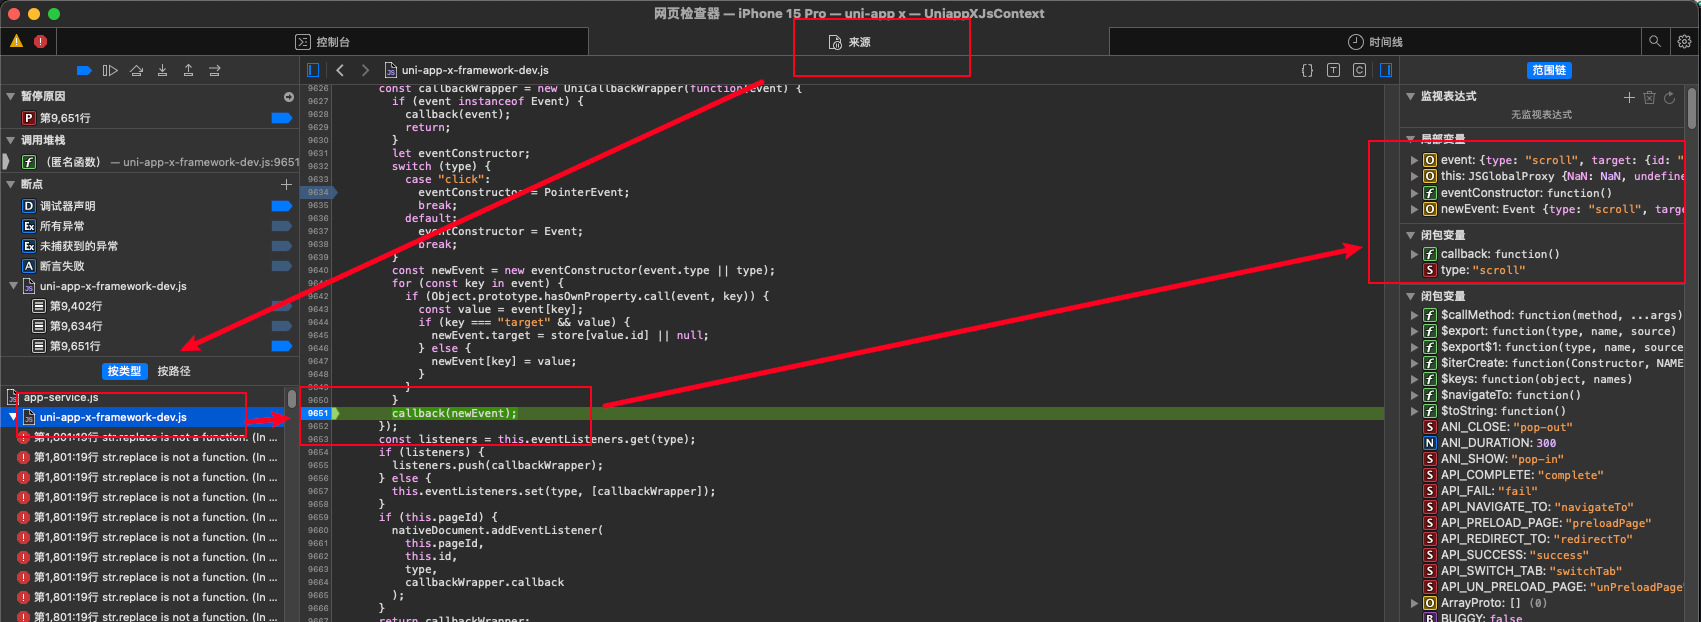Expand the eventConstructor local variable
The width and height of the screenshot is (1701, 622).
pyautogui.click(x=1414, y=193)
